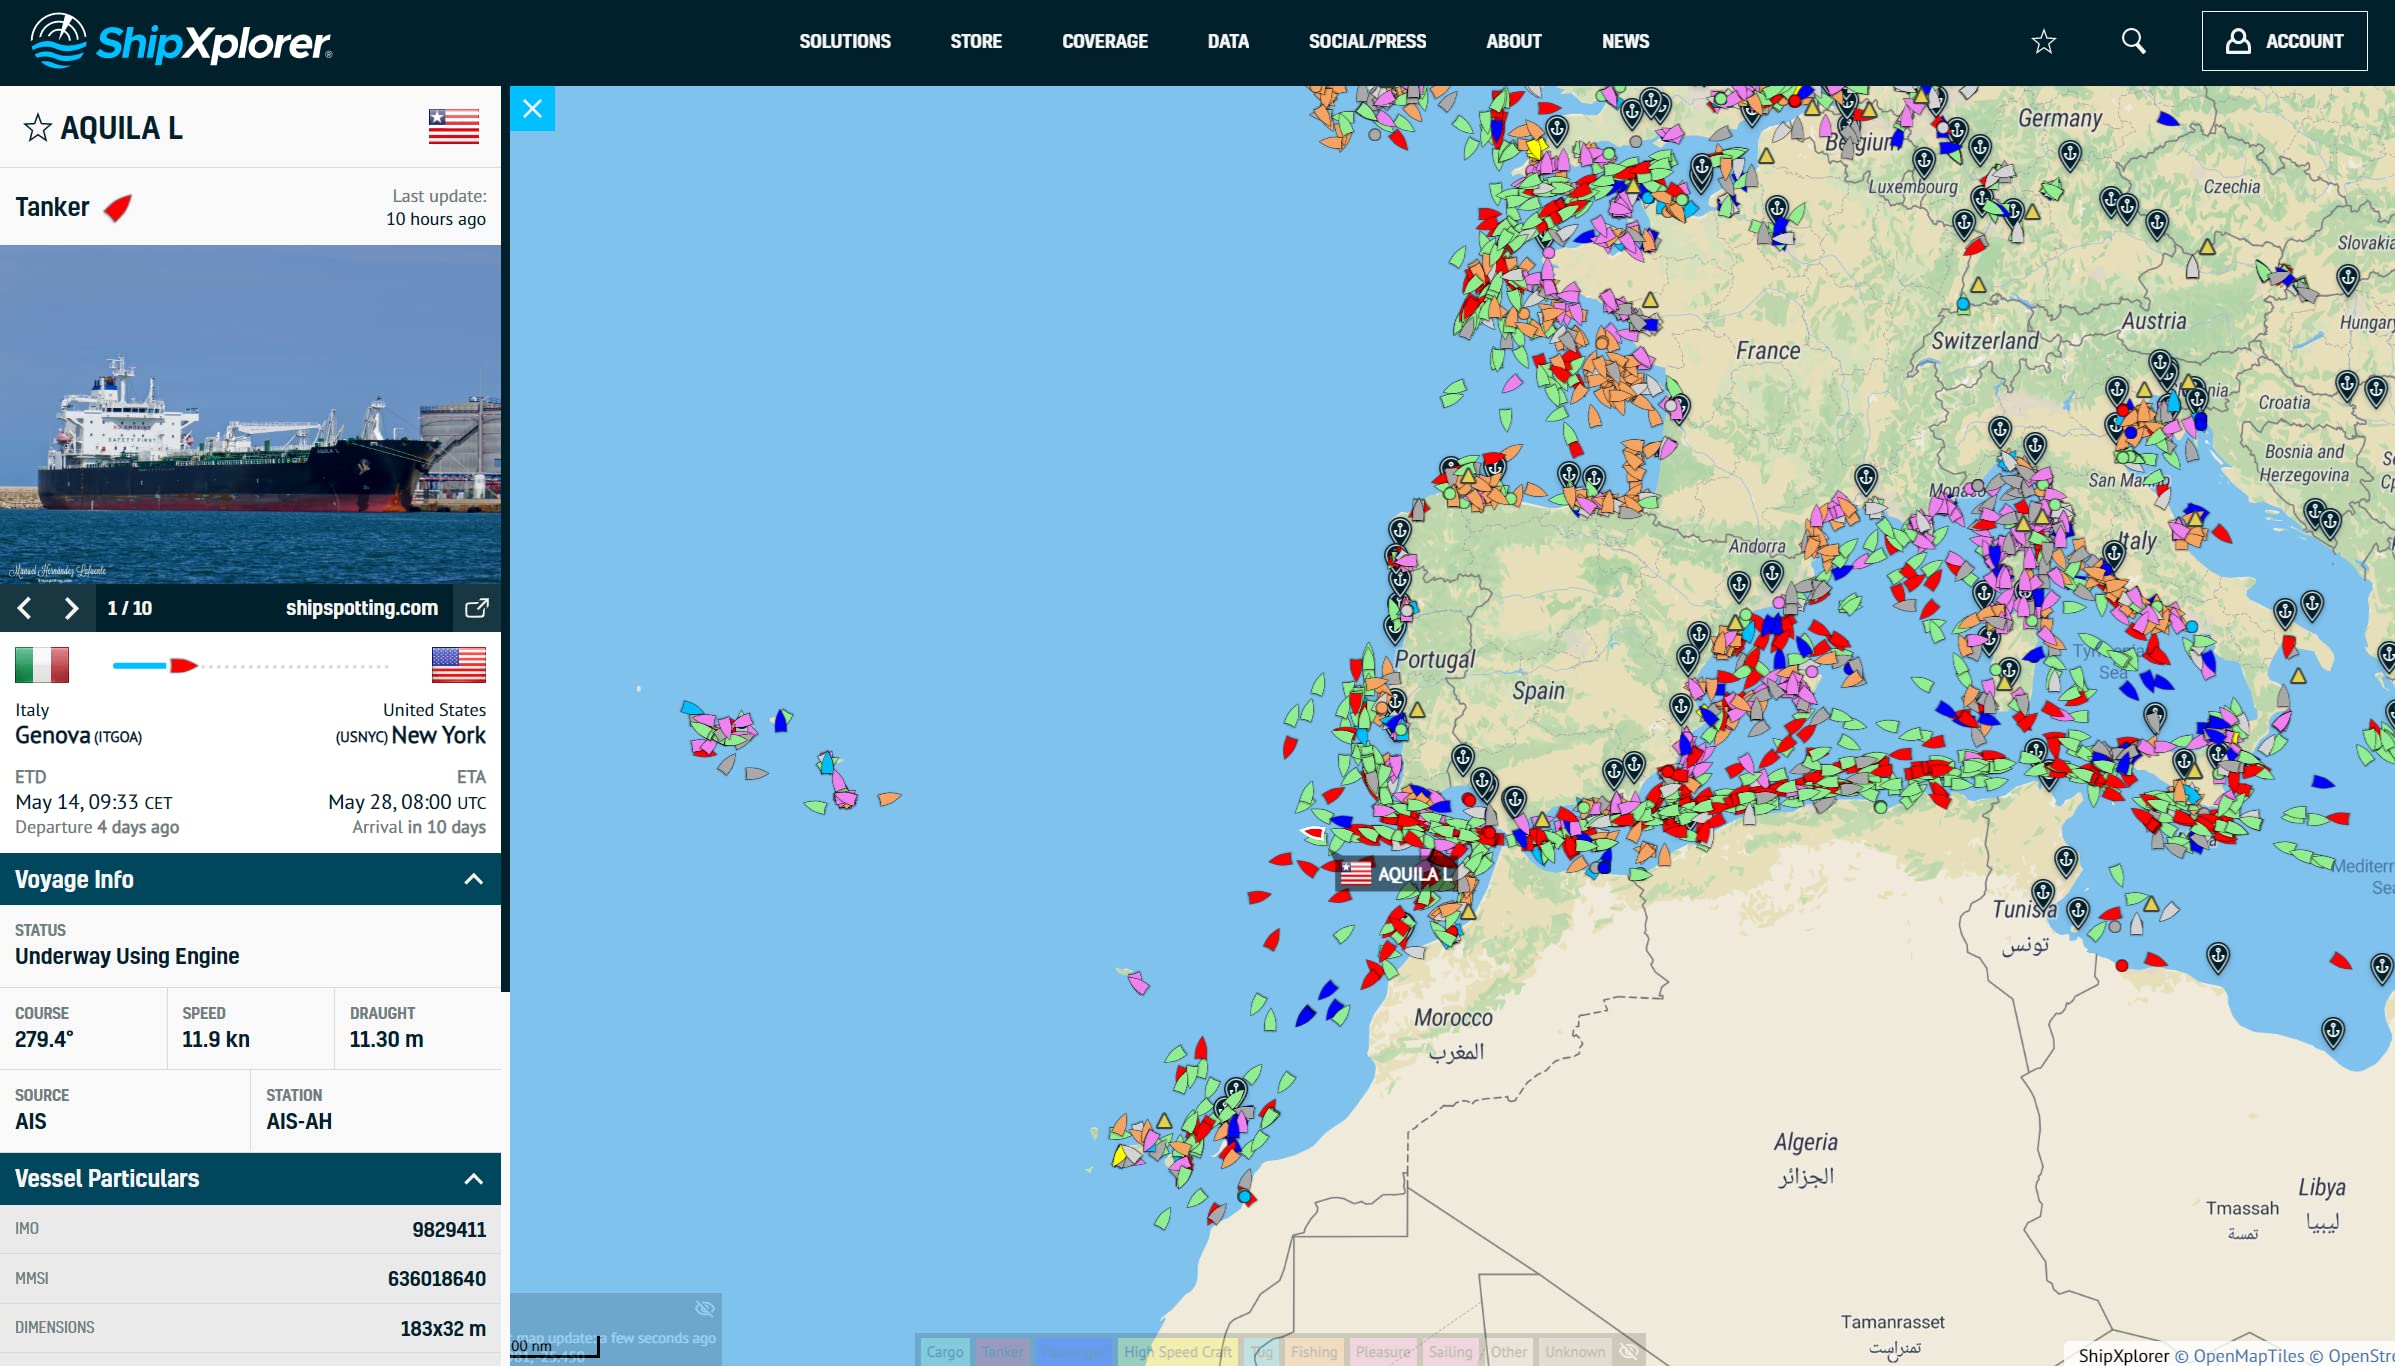The width and height of the screenshot is (2395, 1366).
Task: Open the COVERAGE menu
Action: 1104,41
